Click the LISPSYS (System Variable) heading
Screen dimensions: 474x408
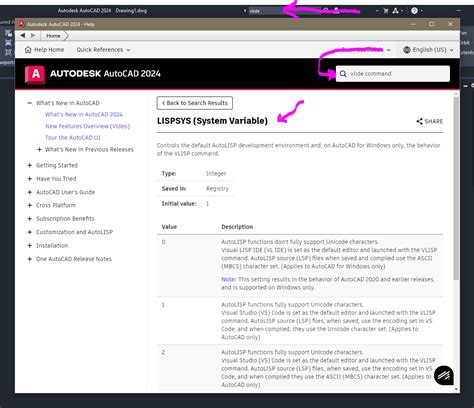click(212, 121)
